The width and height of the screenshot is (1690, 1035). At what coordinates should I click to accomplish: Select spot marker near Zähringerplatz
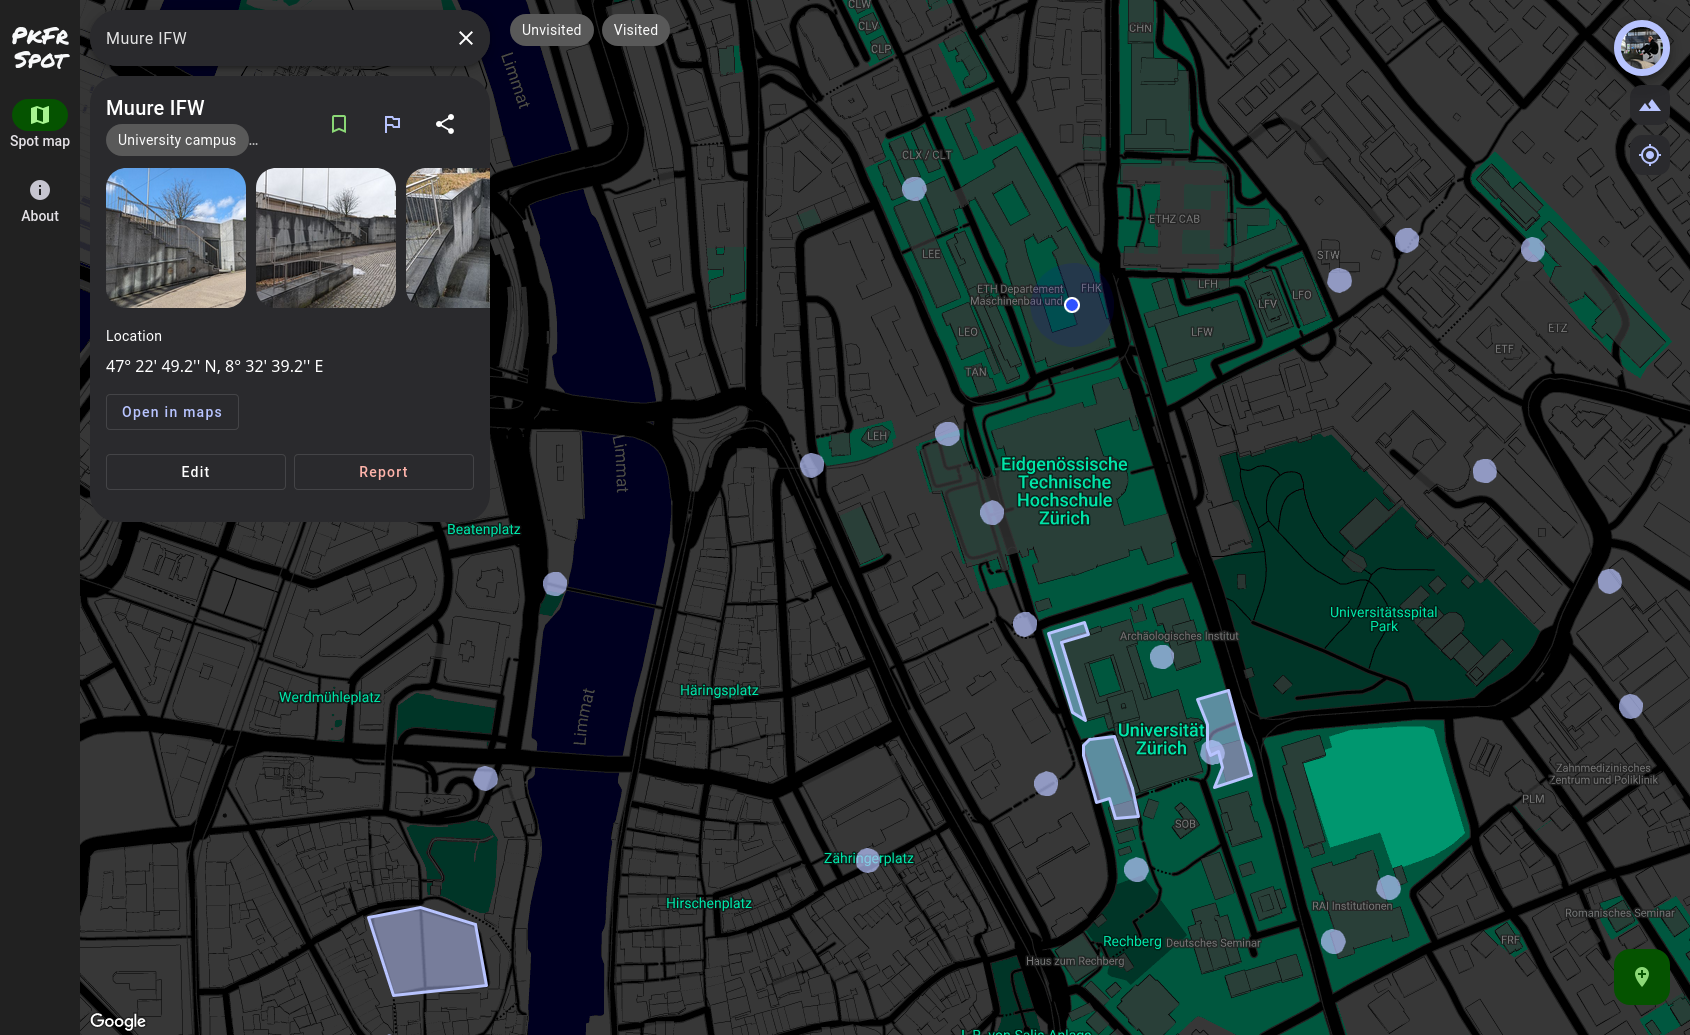[868, 860]
